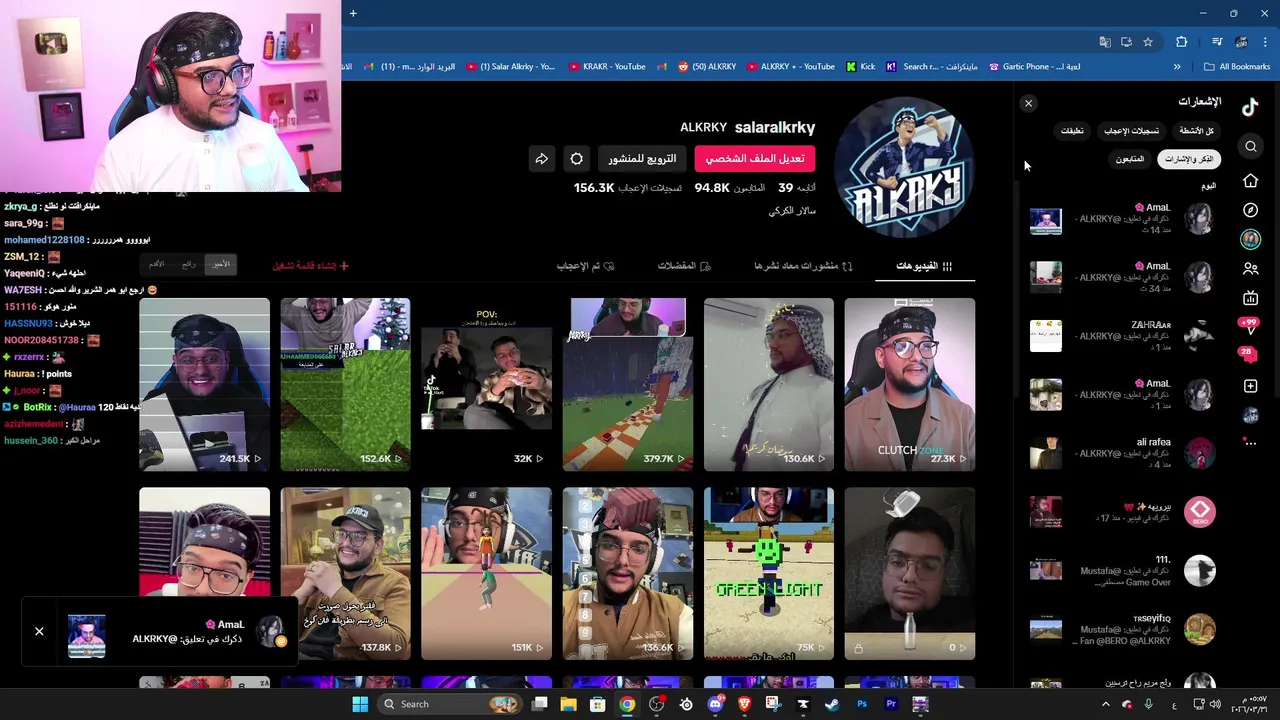1280x720 pixels.
Task: Open the video with 241.5K views
Action: pos(204,384)
